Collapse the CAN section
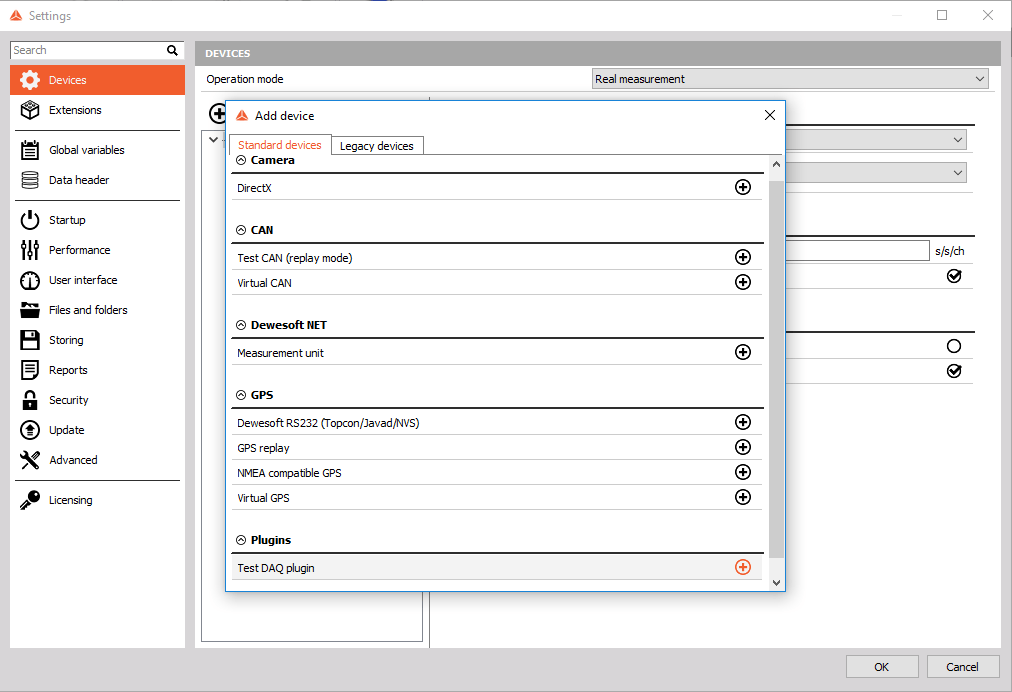 click(241, 230)
